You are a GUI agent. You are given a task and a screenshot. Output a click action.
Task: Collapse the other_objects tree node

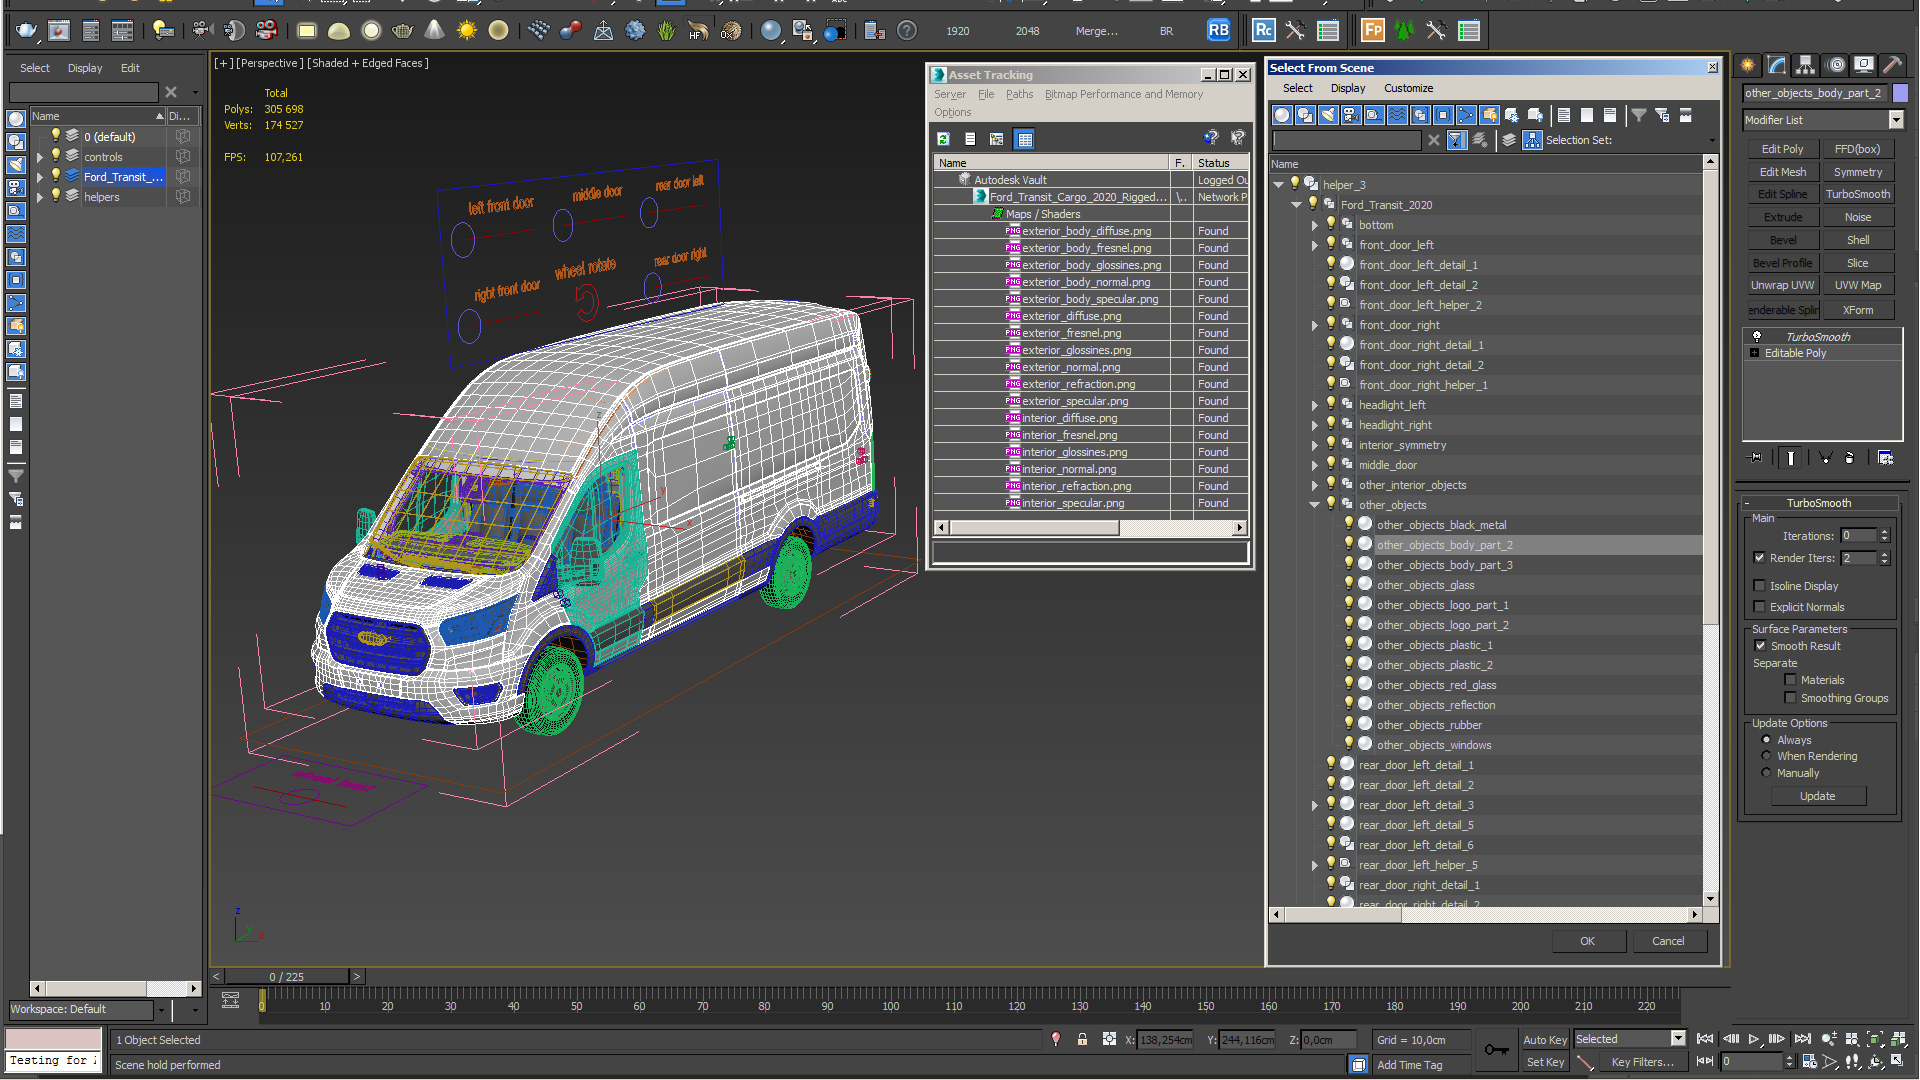[1315, 505]
